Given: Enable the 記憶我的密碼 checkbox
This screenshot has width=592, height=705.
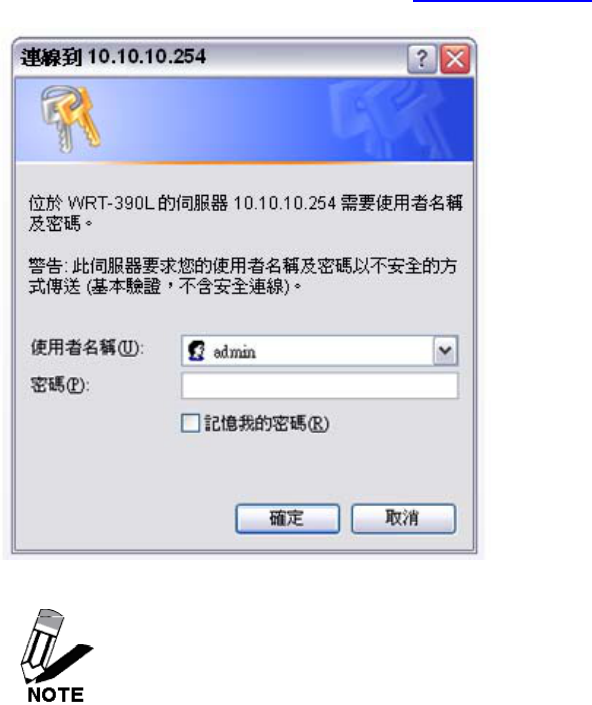Looking at the screenshot, I should coord(190,423).
